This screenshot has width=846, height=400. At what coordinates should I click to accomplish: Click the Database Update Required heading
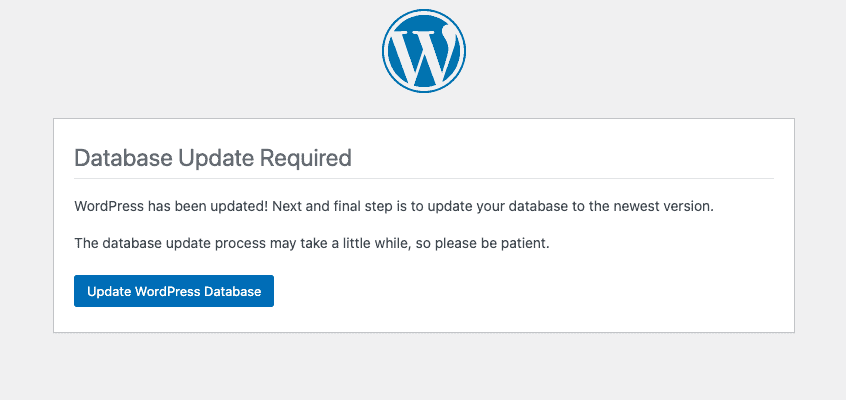click(x=213, y=158)
